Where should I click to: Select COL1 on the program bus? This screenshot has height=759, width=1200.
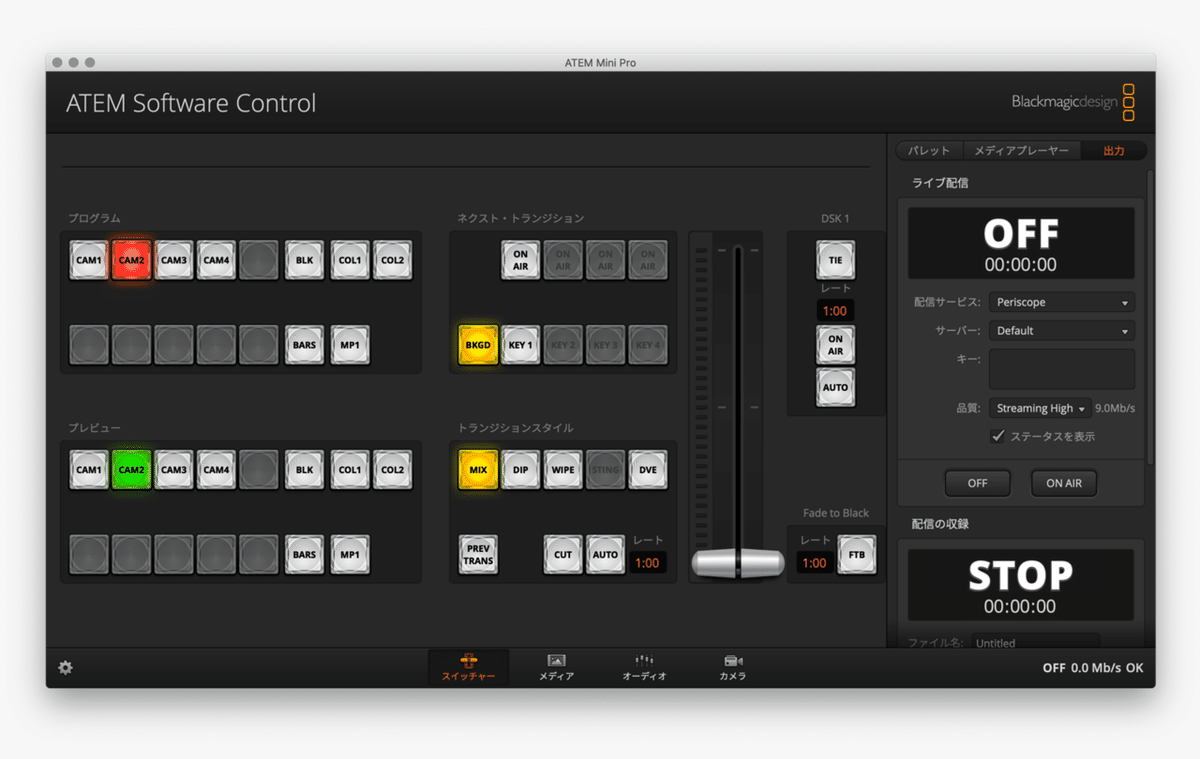point(349,260)
